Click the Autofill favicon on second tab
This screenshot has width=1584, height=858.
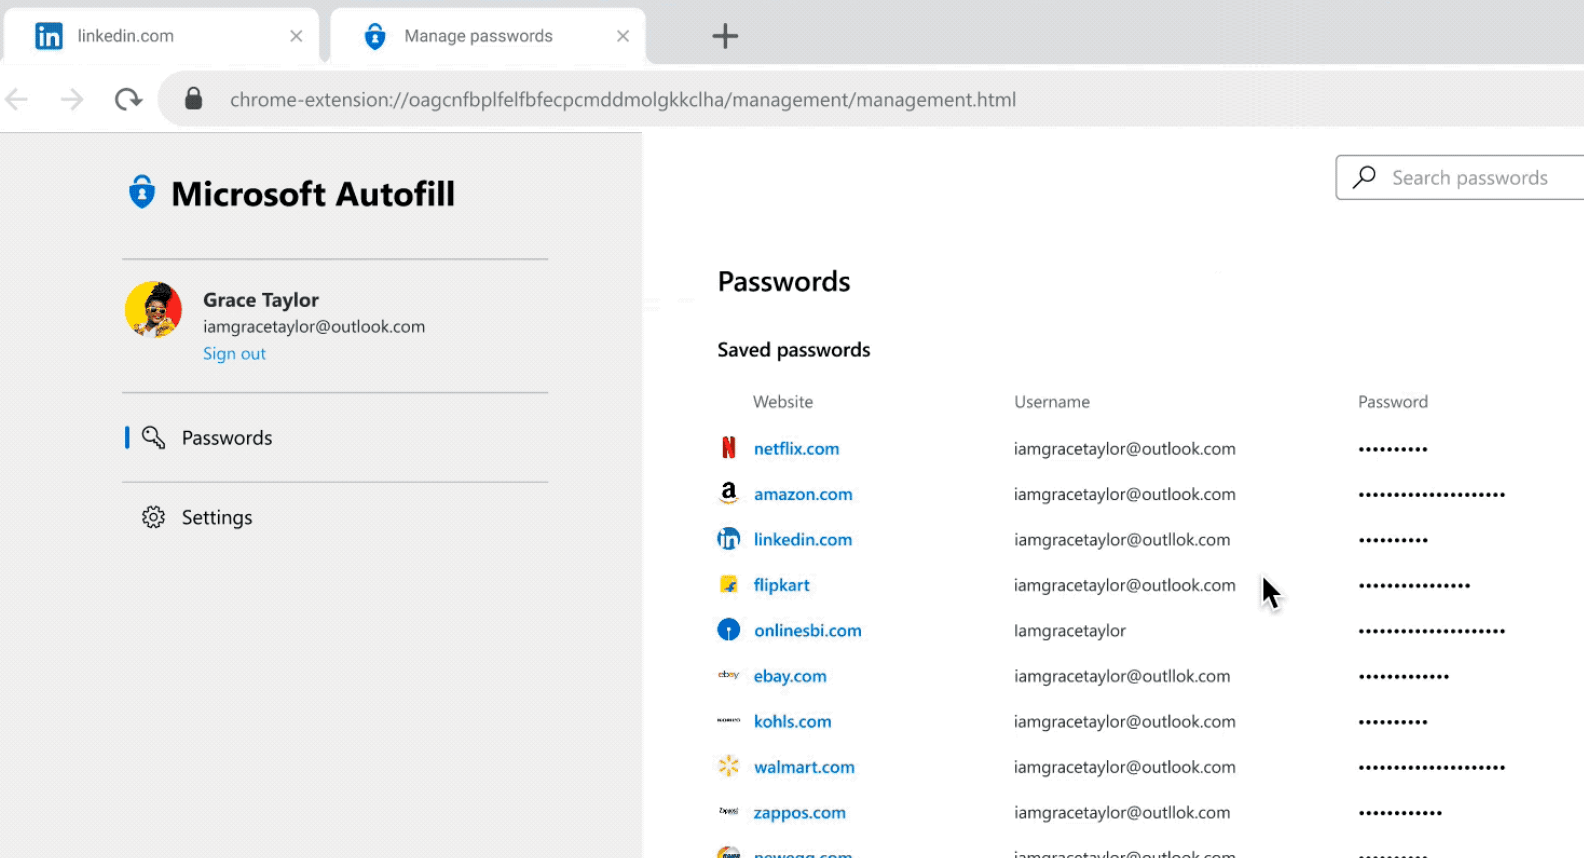click(375, 36)
